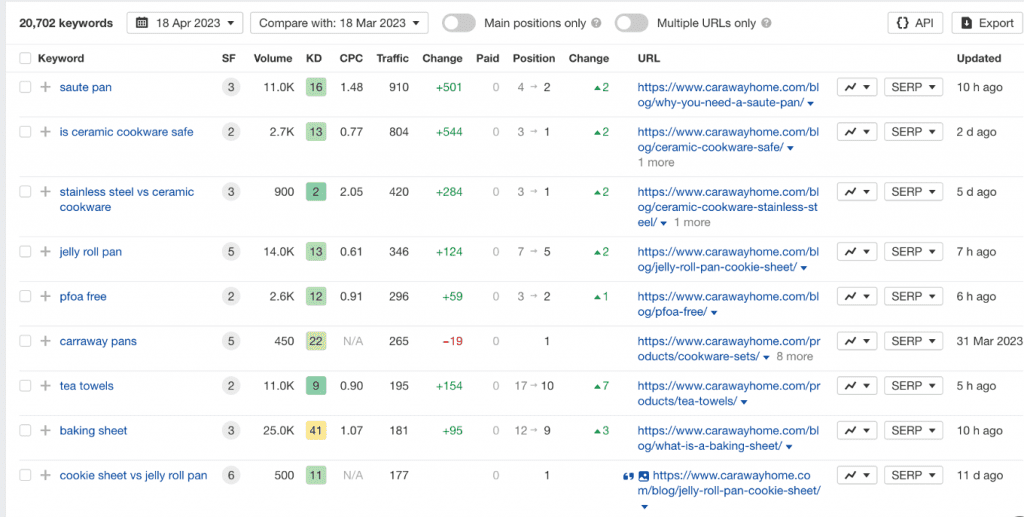Select all keywords with the header checkbox

pos(25,58)
